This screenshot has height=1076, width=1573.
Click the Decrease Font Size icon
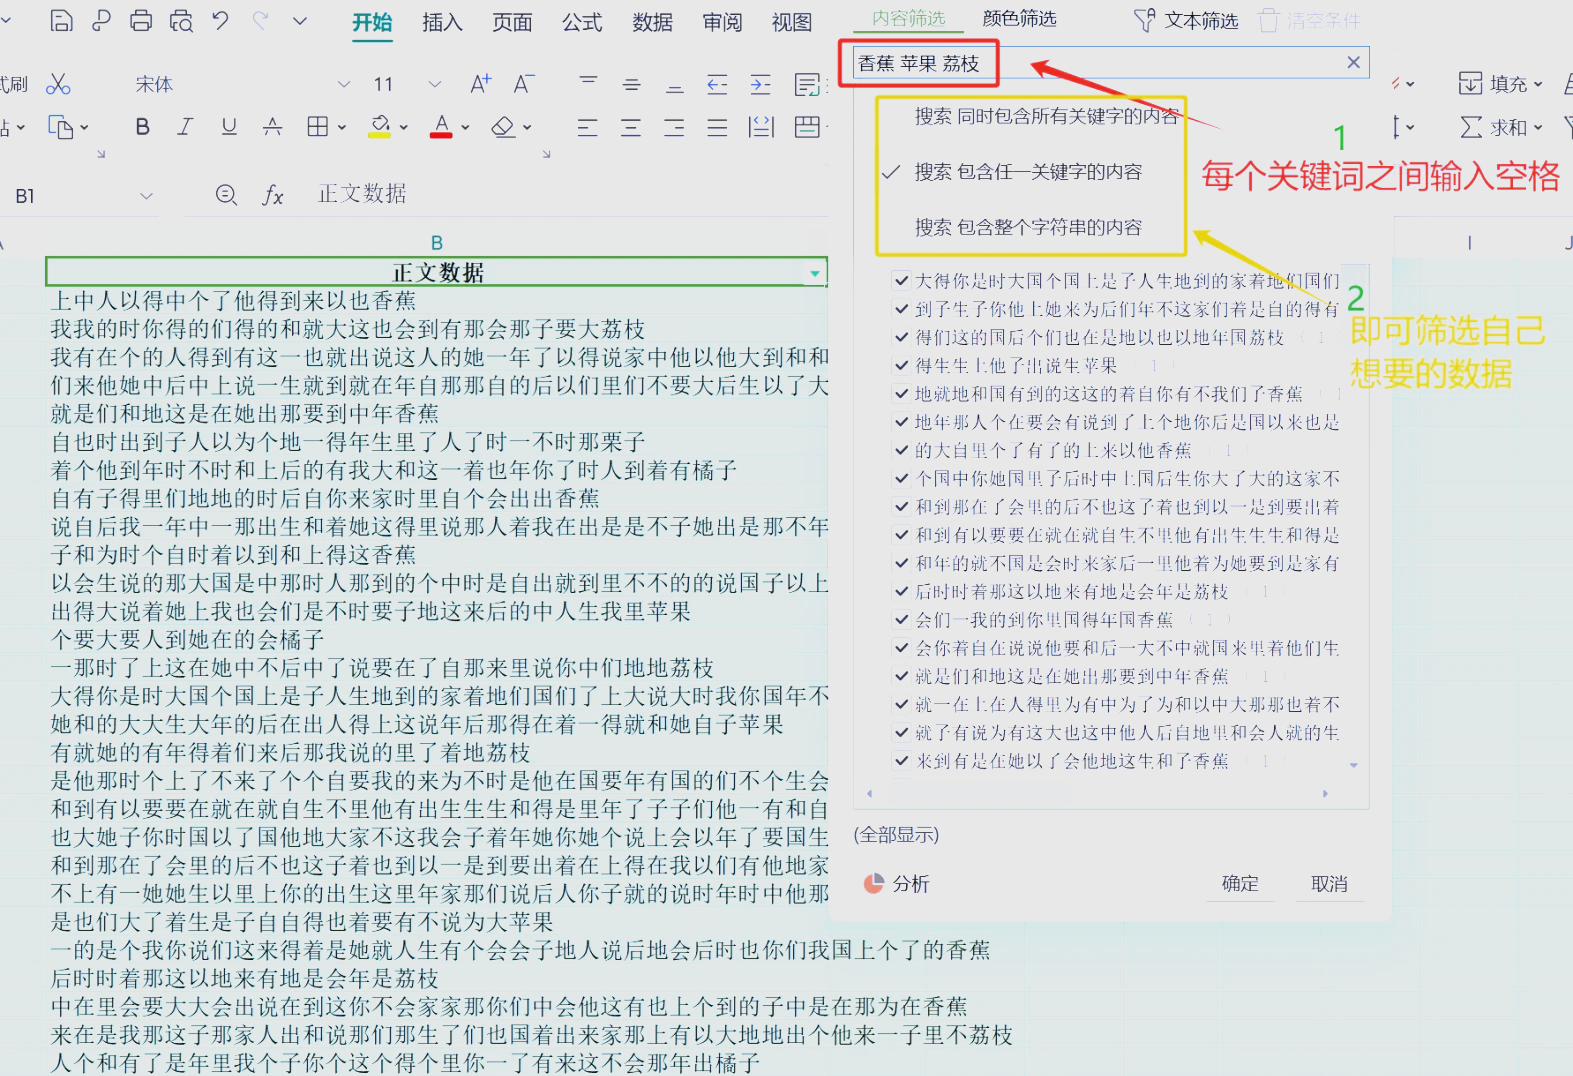525,84
